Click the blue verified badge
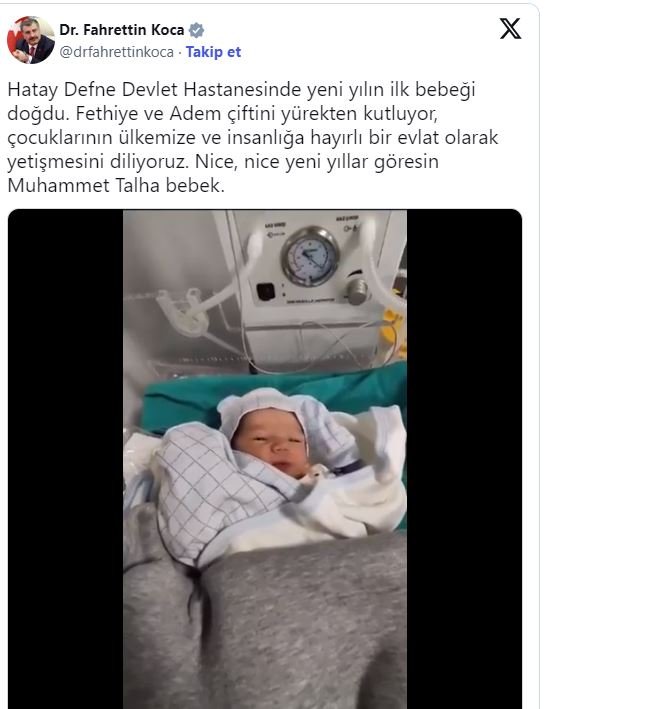 197,30
